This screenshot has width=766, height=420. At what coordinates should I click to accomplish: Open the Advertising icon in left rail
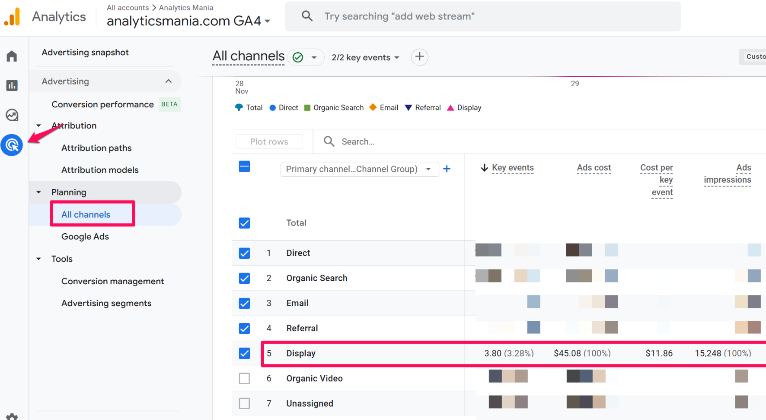coord(12,145)
